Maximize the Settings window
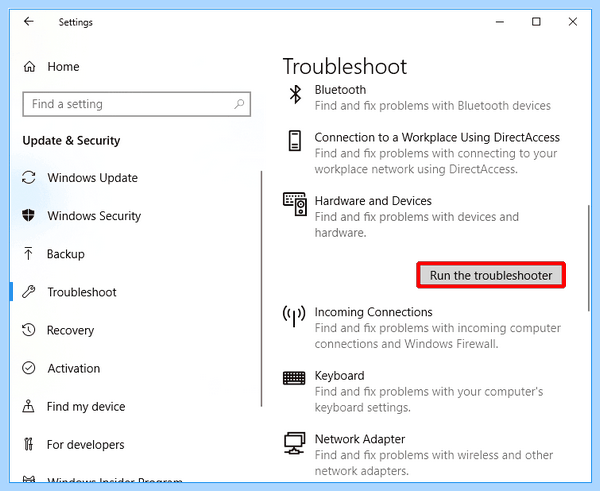Image resolution: width=600 pixels, height=491 pixels. (536, 22)
